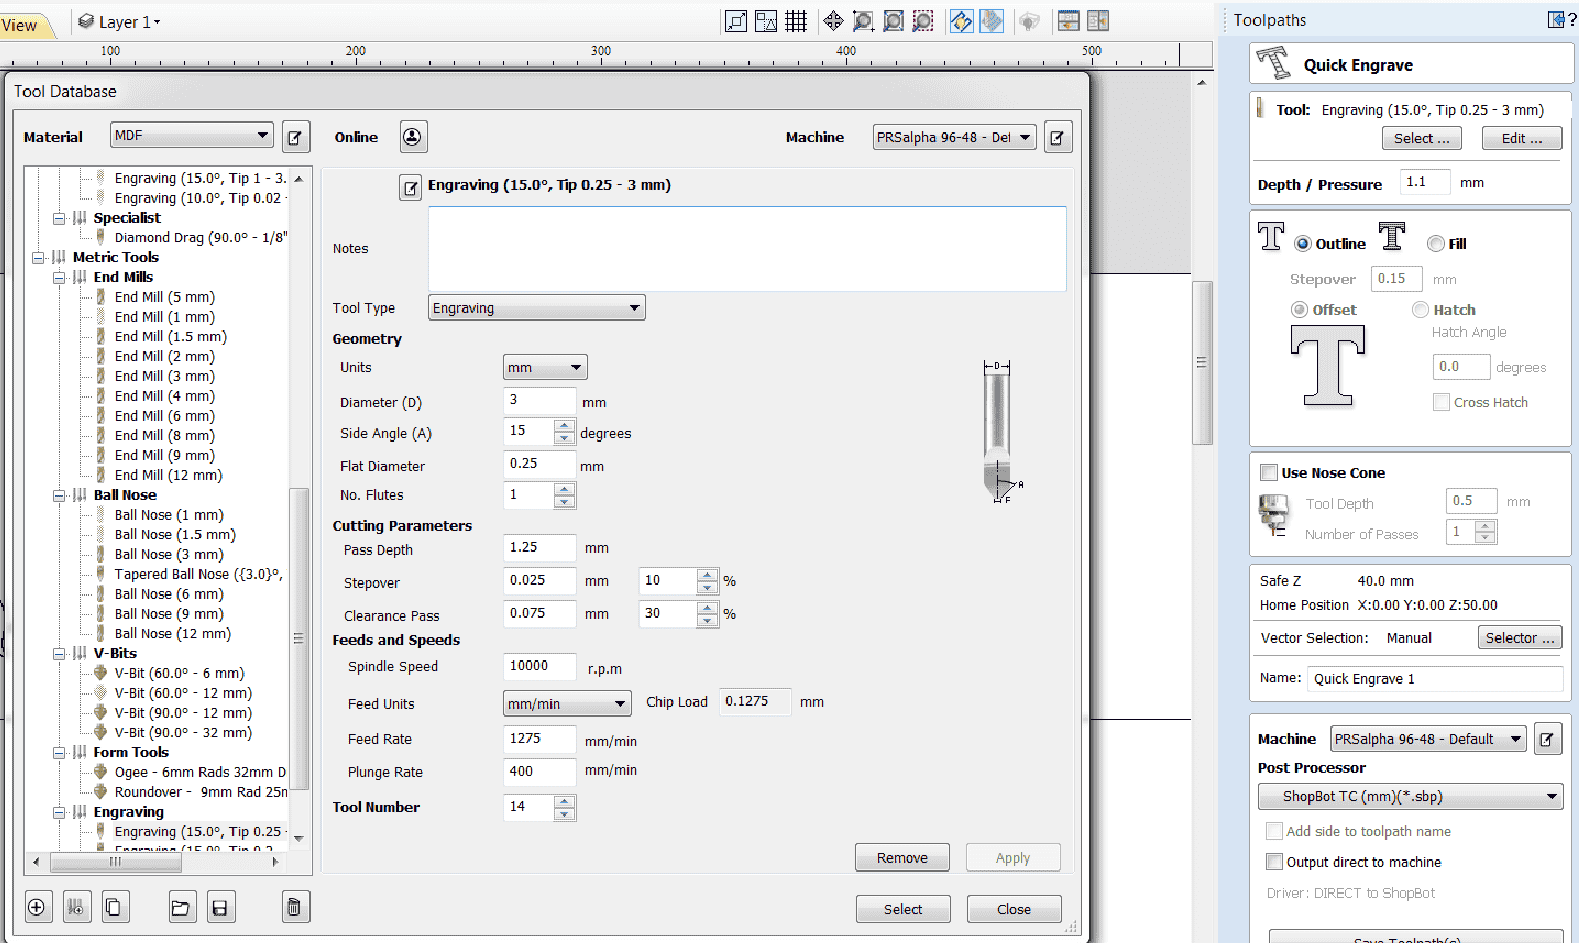
Task: Collapse the V-Bits tree group
Action: point(59,653)
